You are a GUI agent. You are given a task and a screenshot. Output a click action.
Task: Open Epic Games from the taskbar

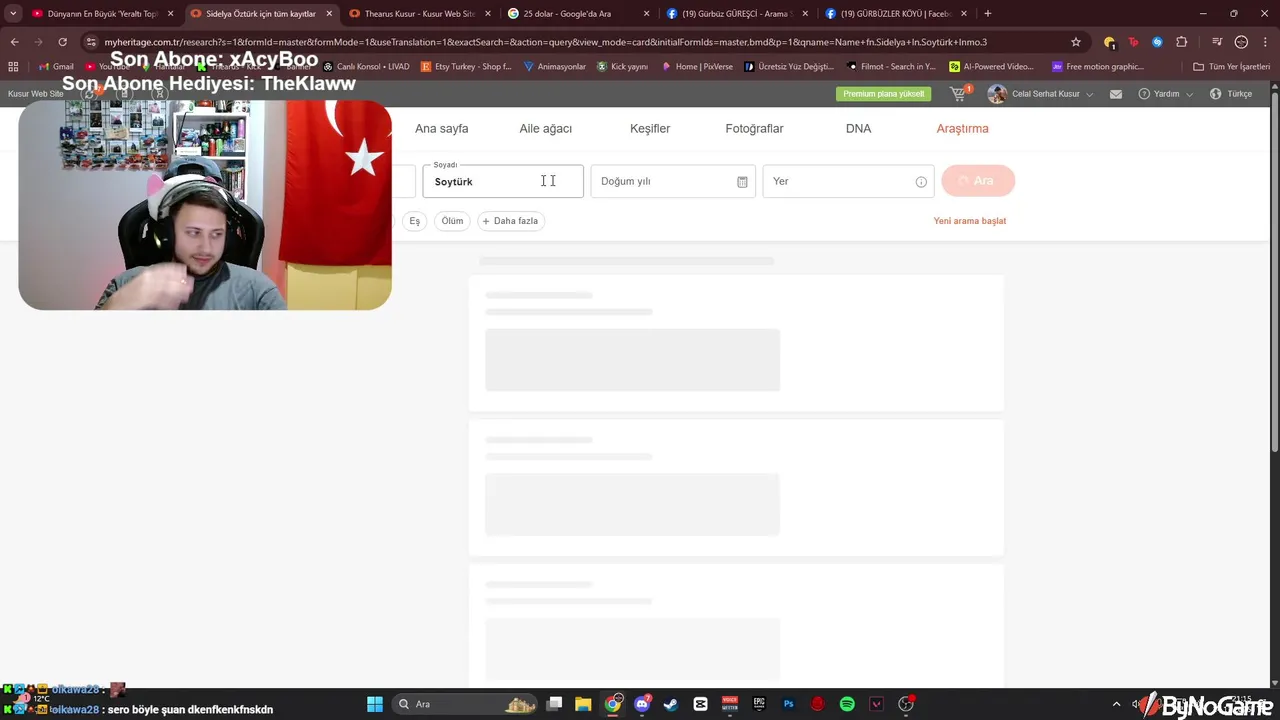pyautogui.click(x=759, y=704)
